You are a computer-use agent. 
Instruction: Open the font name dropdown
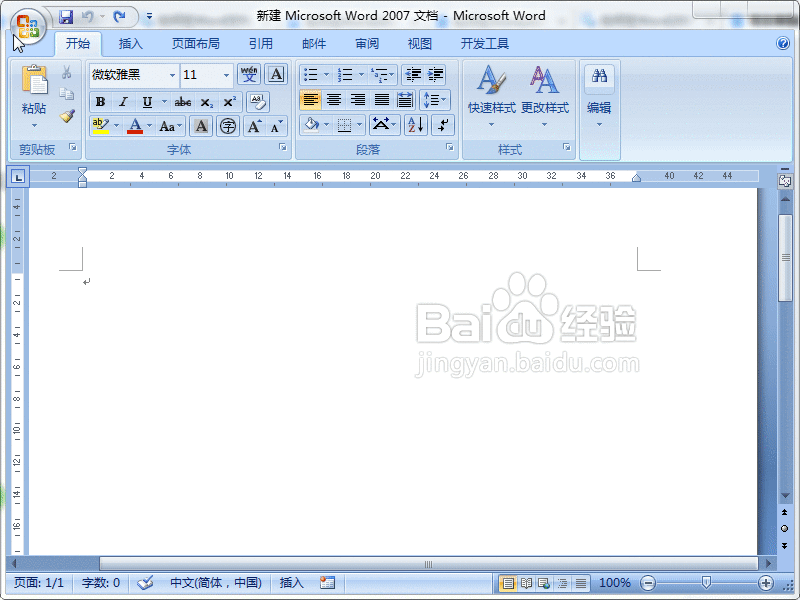[x=173, y=75]
